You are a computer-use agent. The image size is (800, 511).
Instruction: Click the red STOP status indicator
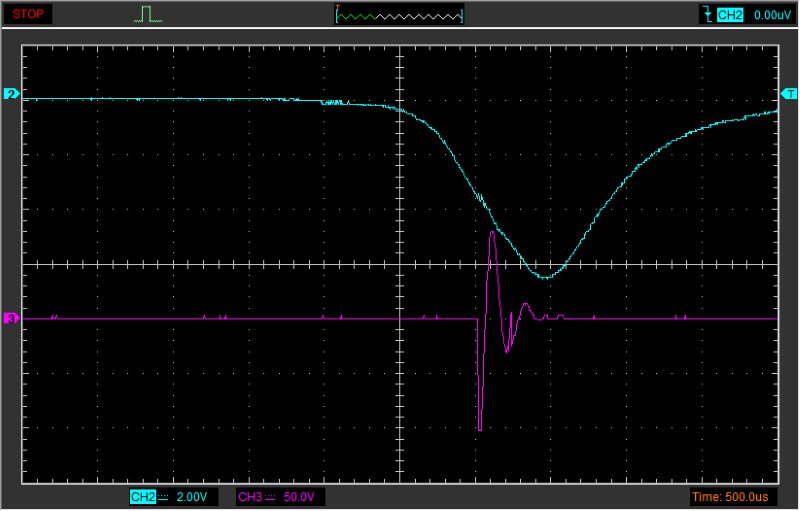pyautogui.click(x=28, y=14)
